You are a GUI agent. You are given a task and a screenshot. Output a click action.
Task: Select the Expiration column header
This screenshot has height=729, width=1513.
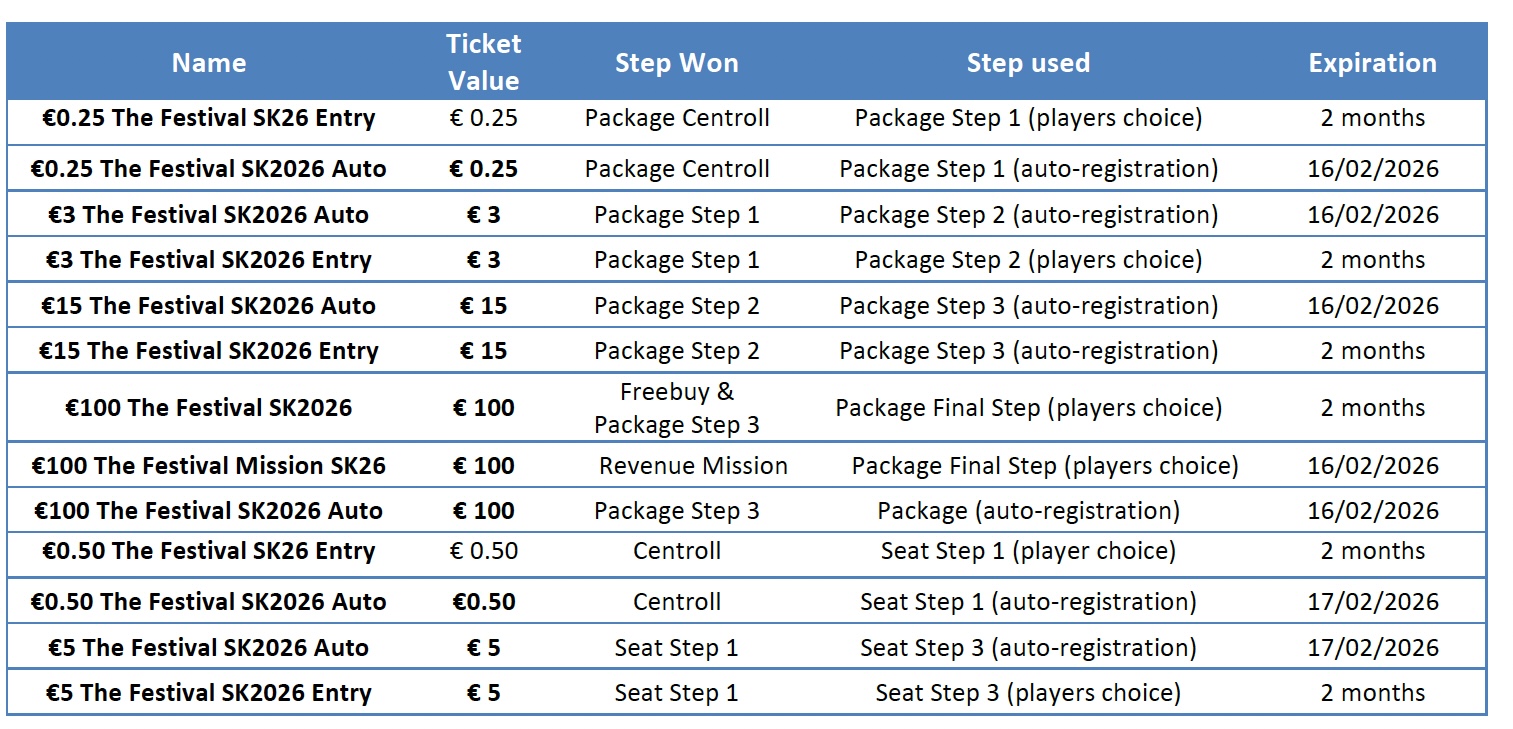click(x=1372, y=63)
